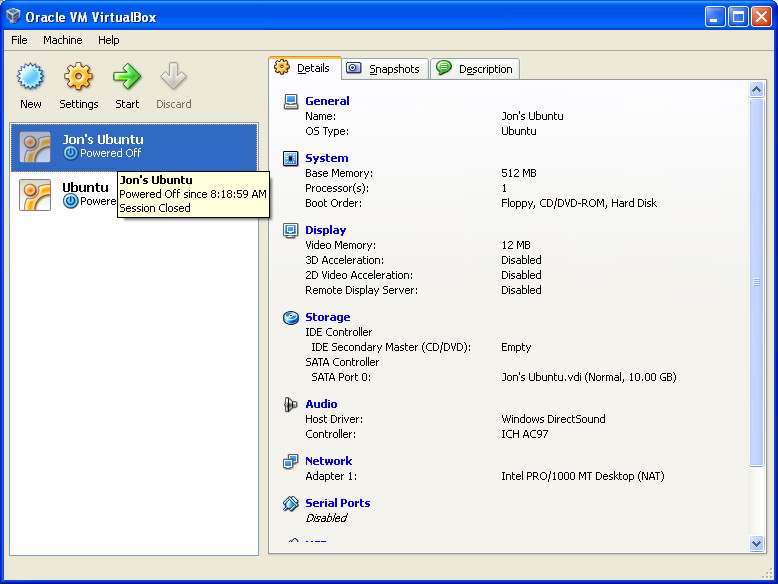Open the Serial Ports settings link
The width and height of the screenshot is (778, 584).
[337, 503]
